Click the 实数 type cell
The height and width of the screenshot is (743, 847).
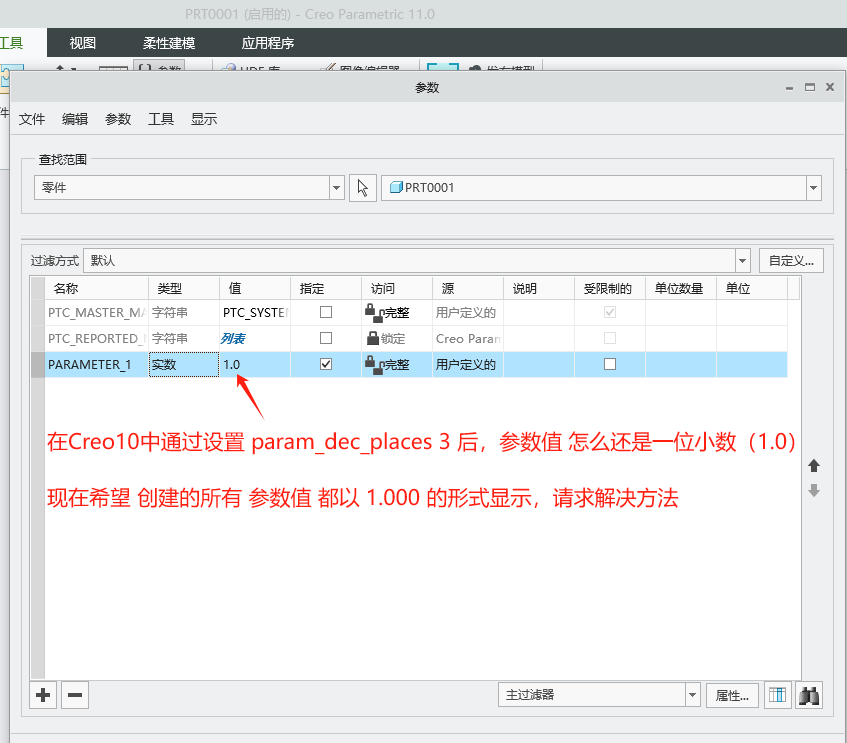pos(184,365)
